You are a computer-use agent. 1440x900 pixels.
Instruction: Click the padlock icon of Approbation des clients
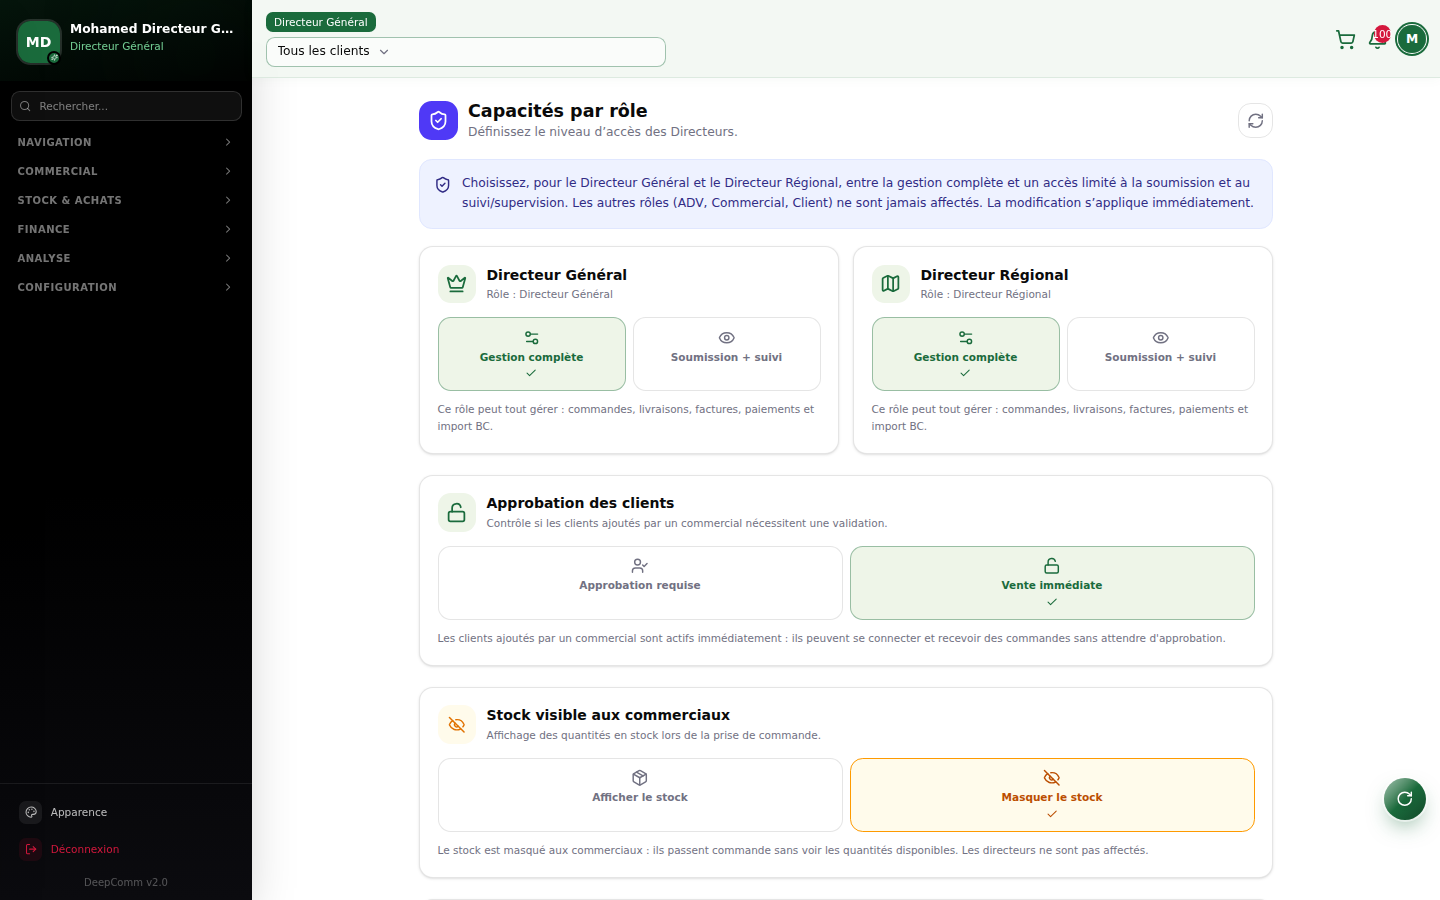(x=457, y=513)
